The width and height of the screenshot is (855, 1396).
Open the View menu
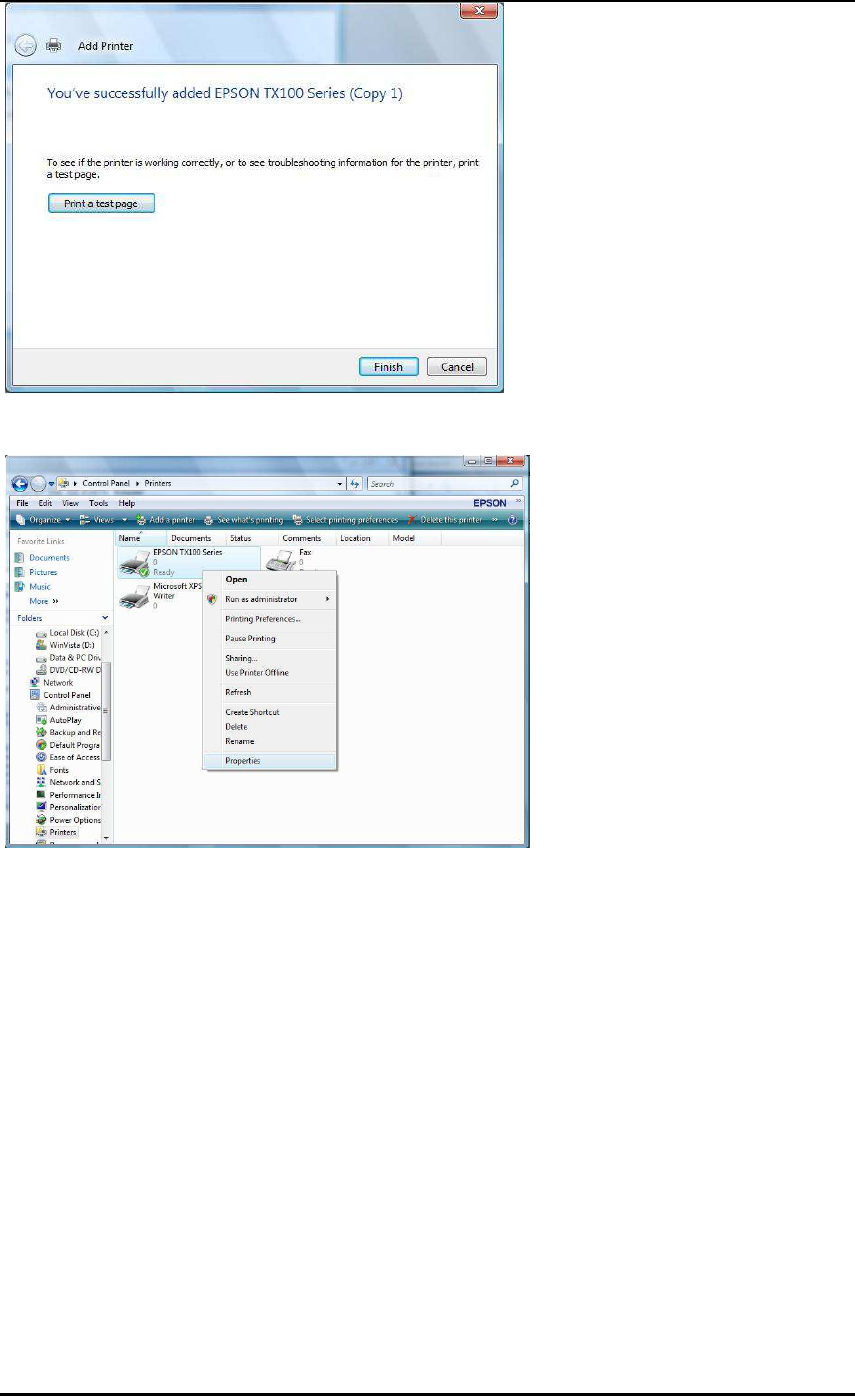(x=72, y=503)
